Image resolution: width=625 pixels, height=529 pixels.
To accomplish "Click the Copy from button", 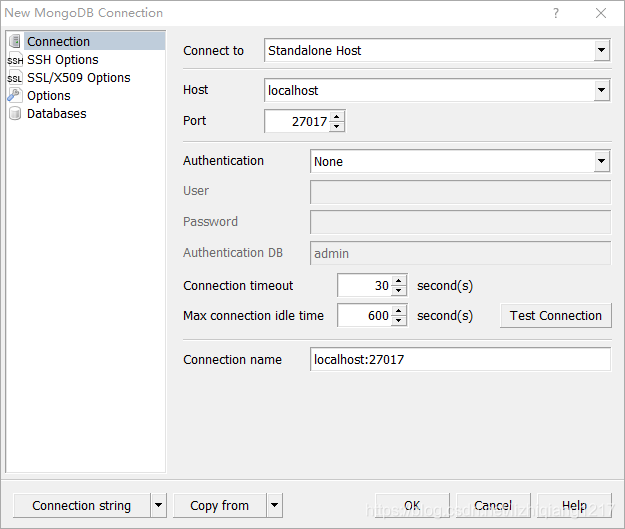I will click(x=220, y=505).
